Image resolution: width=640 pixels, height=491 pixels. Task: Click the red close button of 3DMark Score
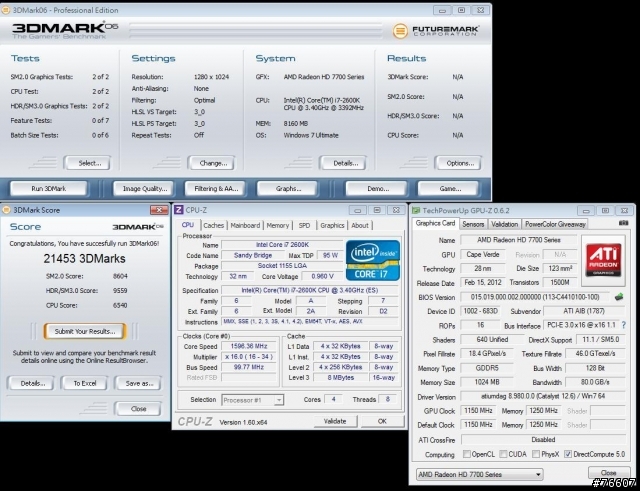[x=159, y=210]
